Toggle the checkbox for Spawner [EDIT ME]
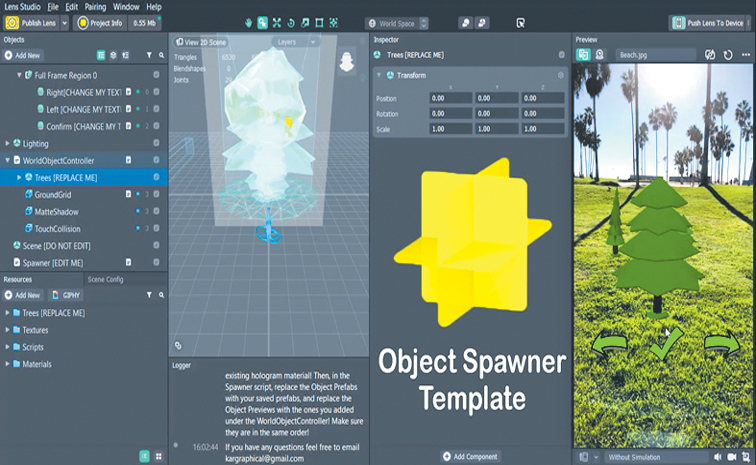756x465 pixels. [156, 262]
